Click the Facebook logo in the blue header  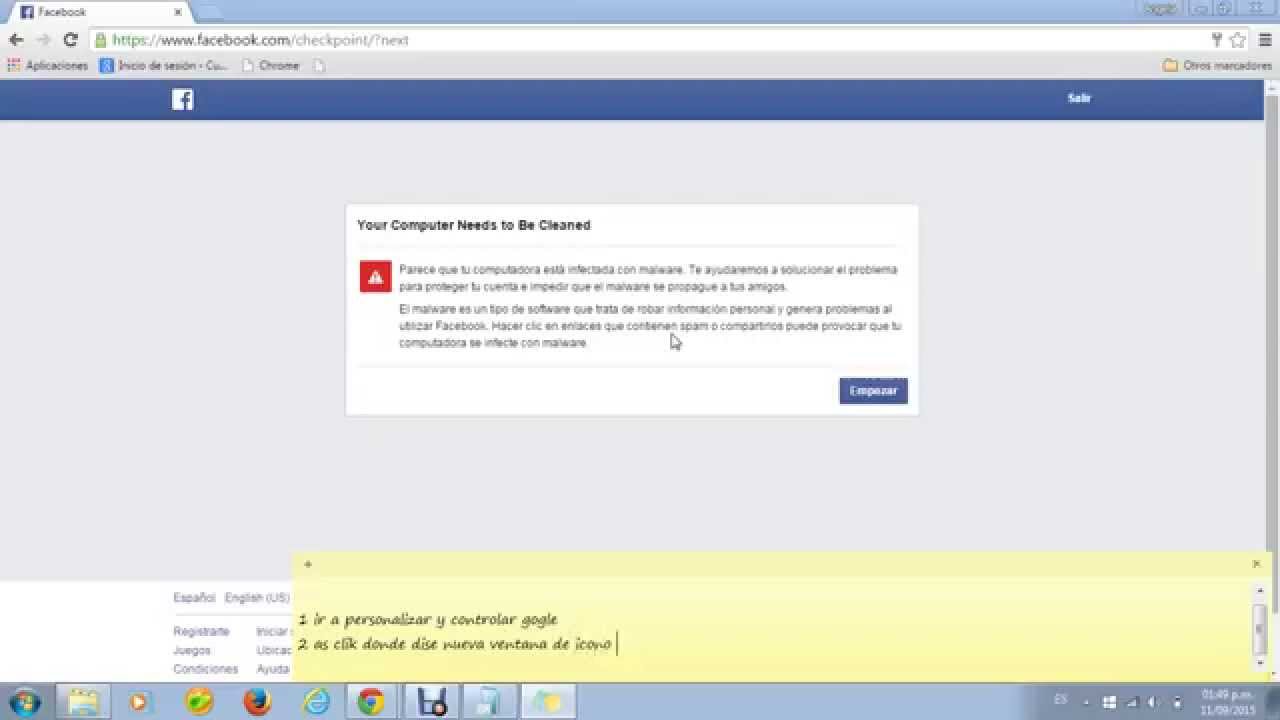pos(182,99)
